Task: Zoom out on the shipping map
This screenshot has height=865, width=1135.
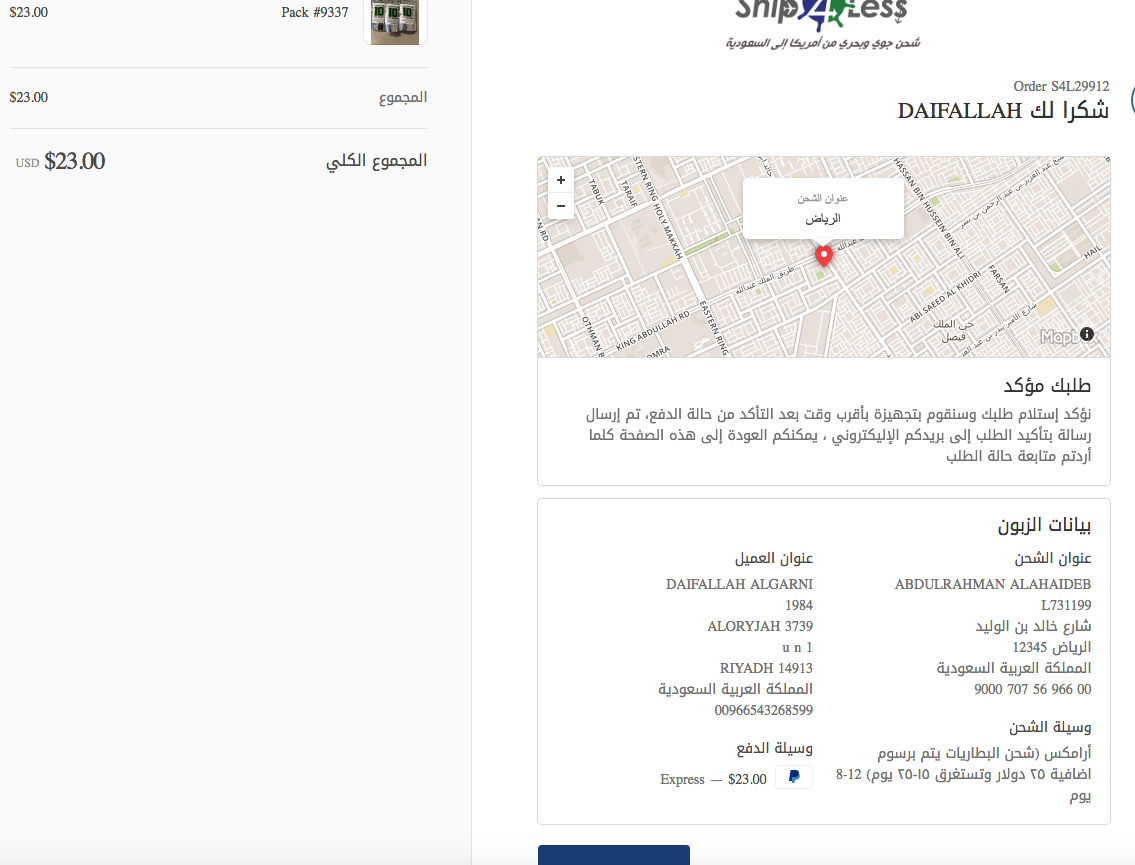Action: pyautogui.click(x=560, y=206)
